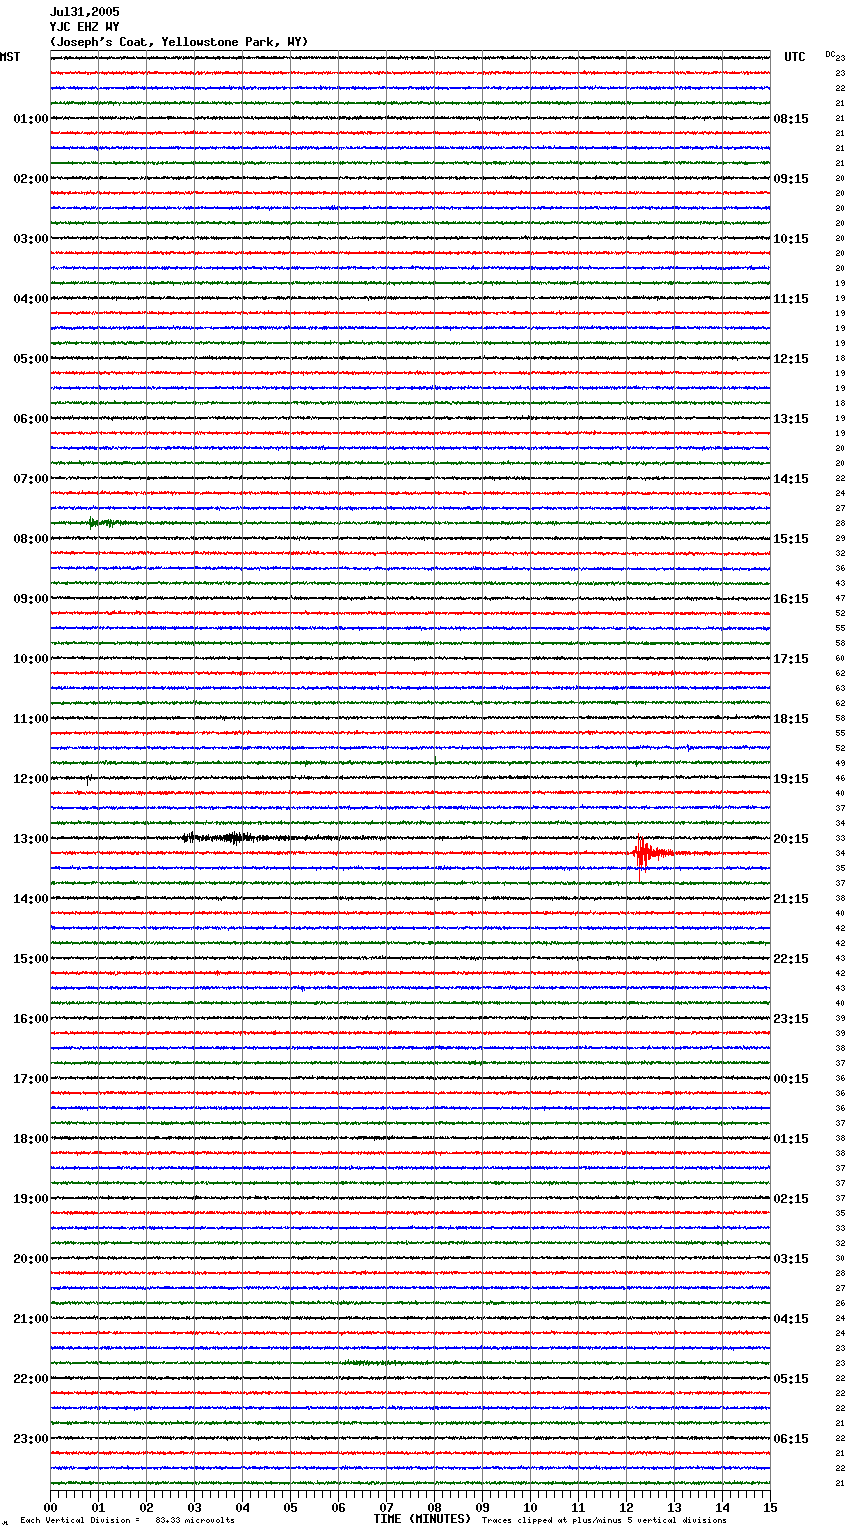
Task: Select the 20:00 MST time label
Action: coord(31,1259)
